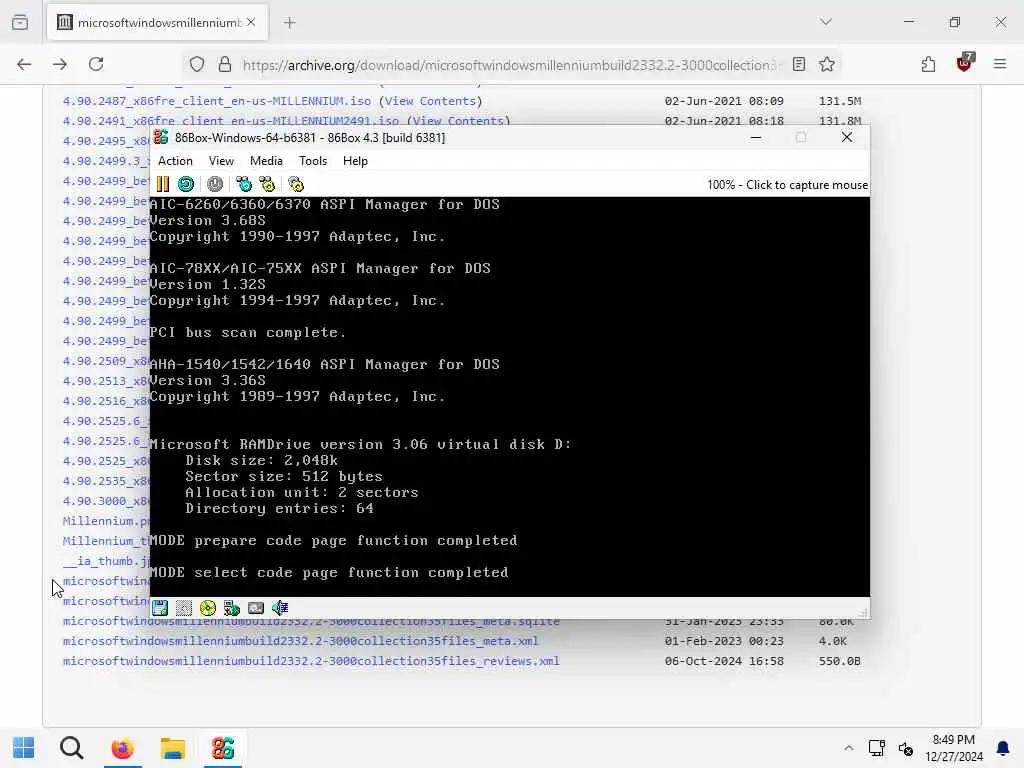The image size is (1024, 768).
Task: Click date '02-Jun-2021 08:09'
Action: pyautogui.click(x=724, y=101)
